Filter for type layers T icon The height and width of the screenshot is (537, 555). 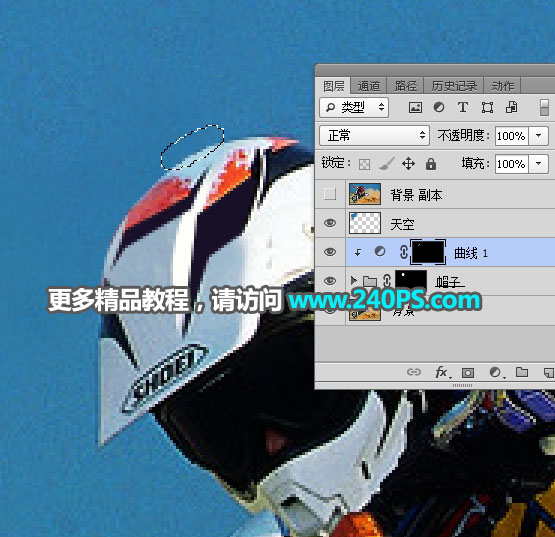463,107
